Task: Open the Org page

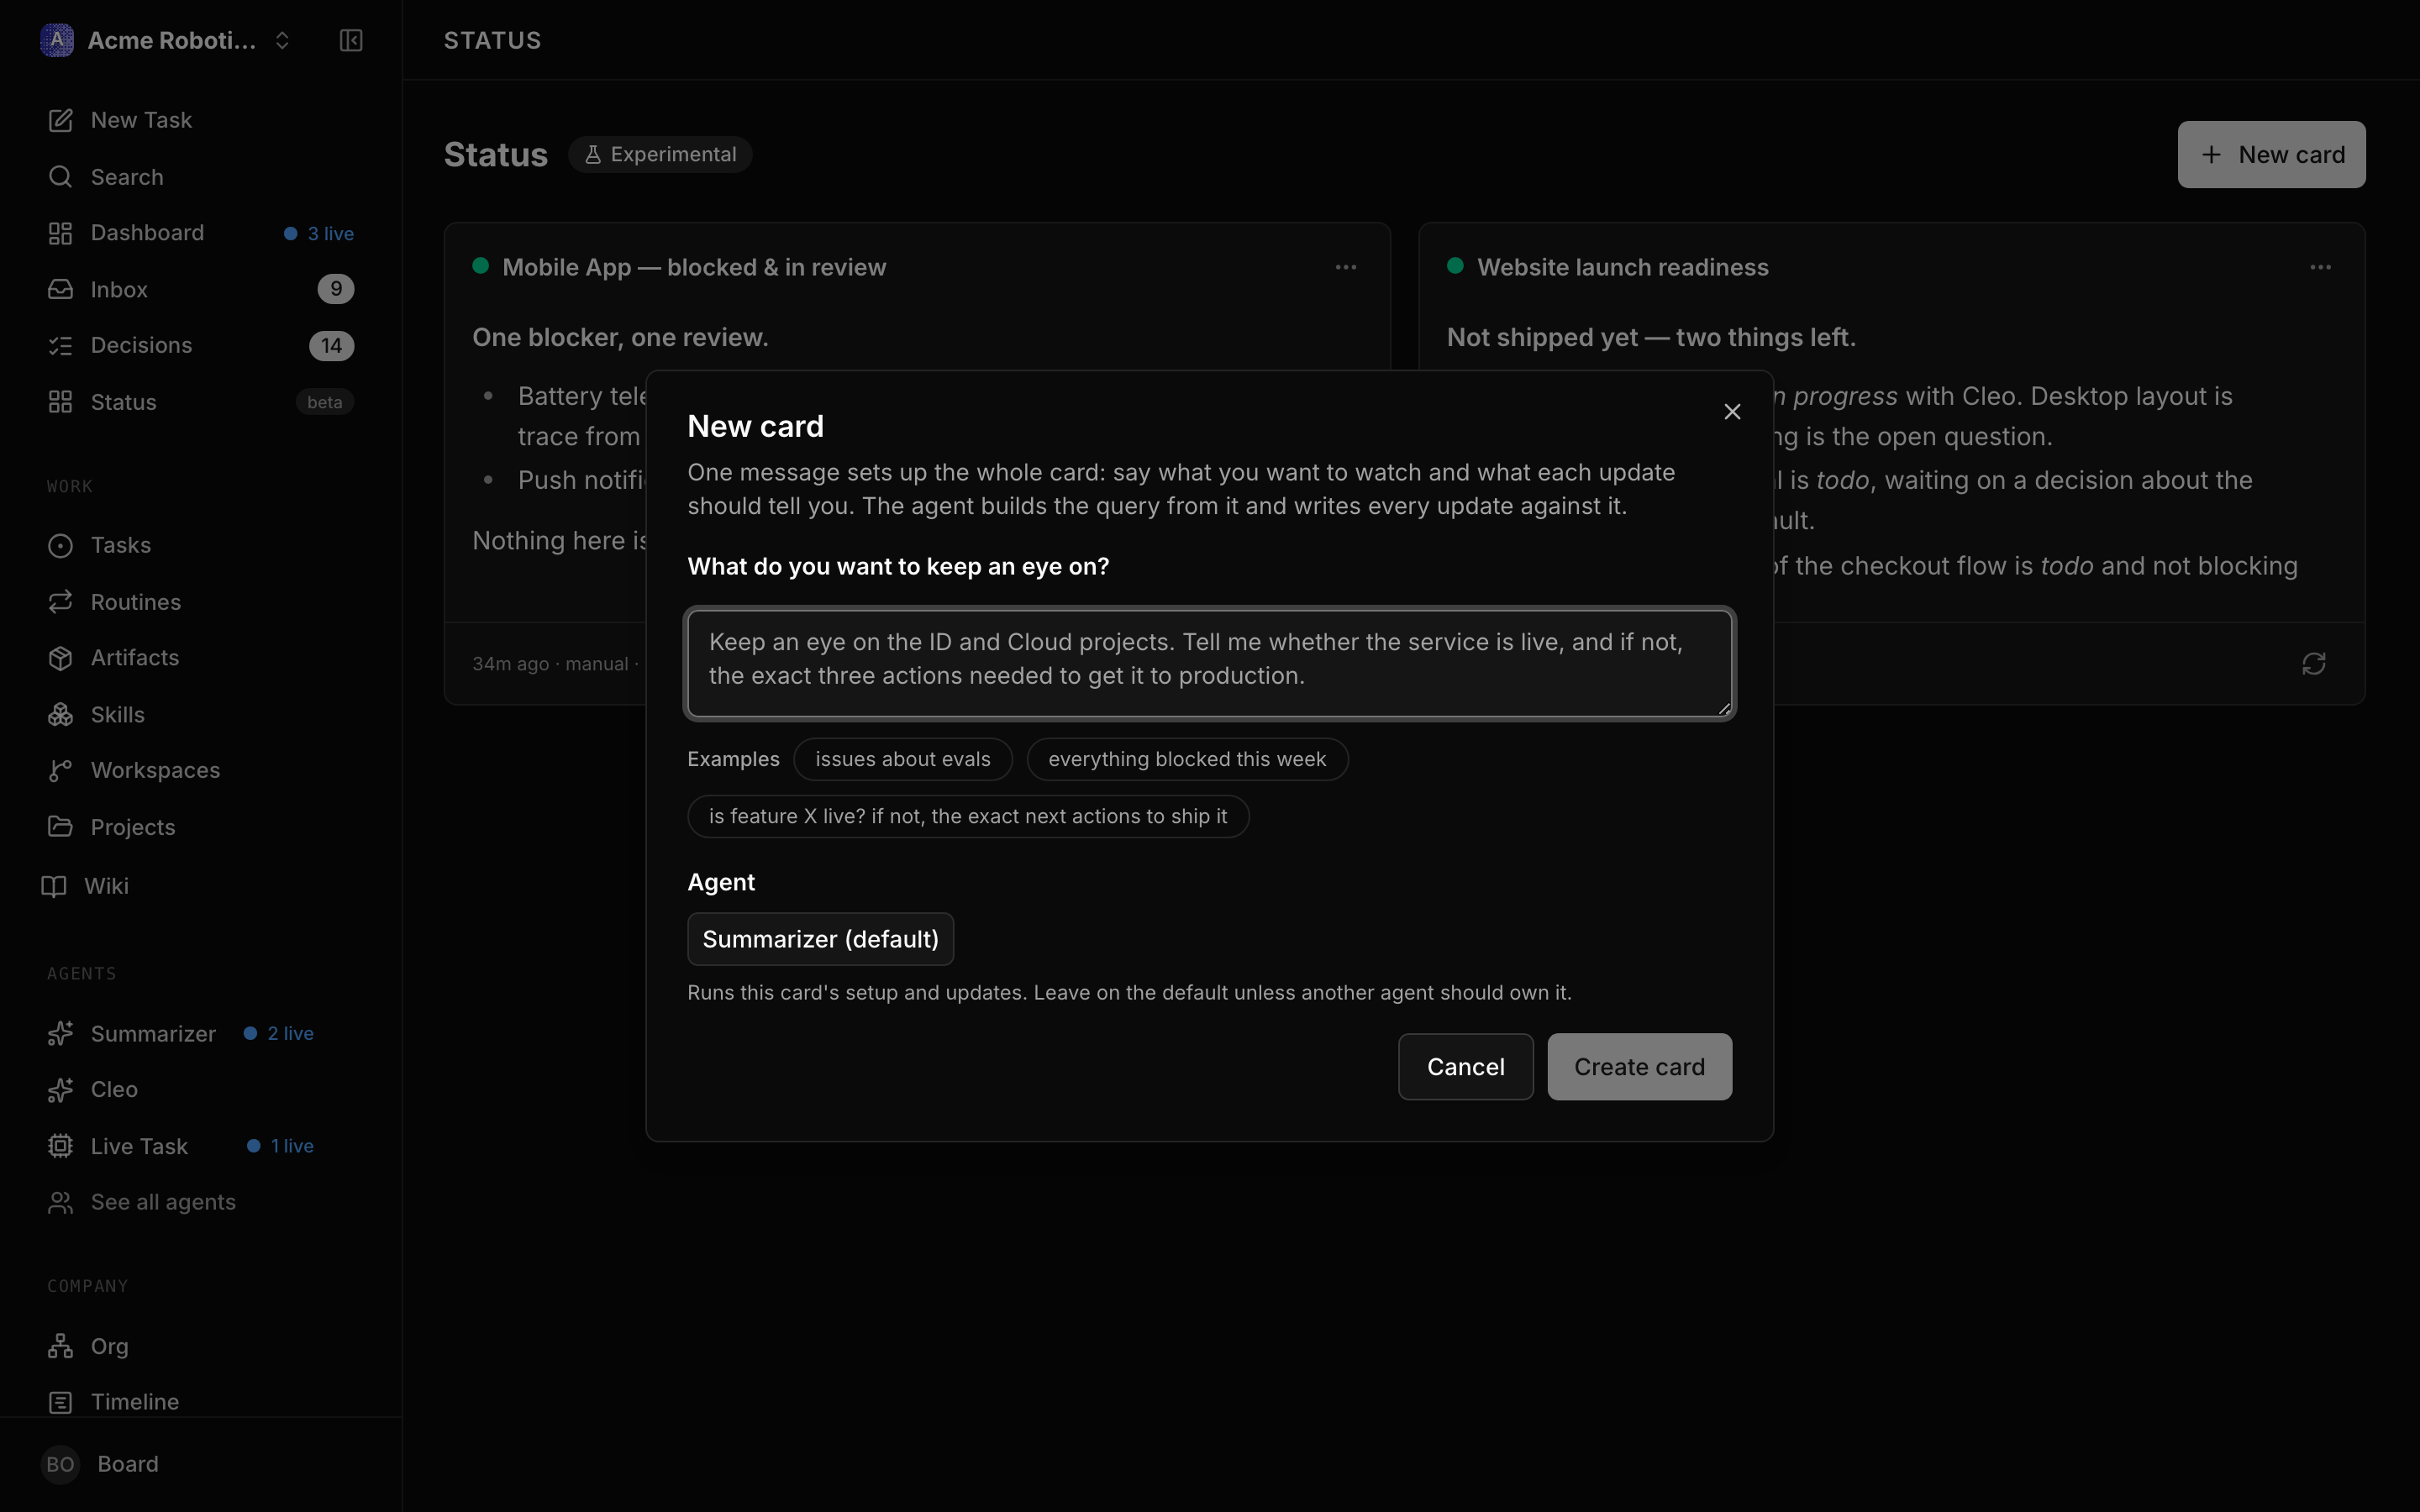Action: tap(200, 1346)
